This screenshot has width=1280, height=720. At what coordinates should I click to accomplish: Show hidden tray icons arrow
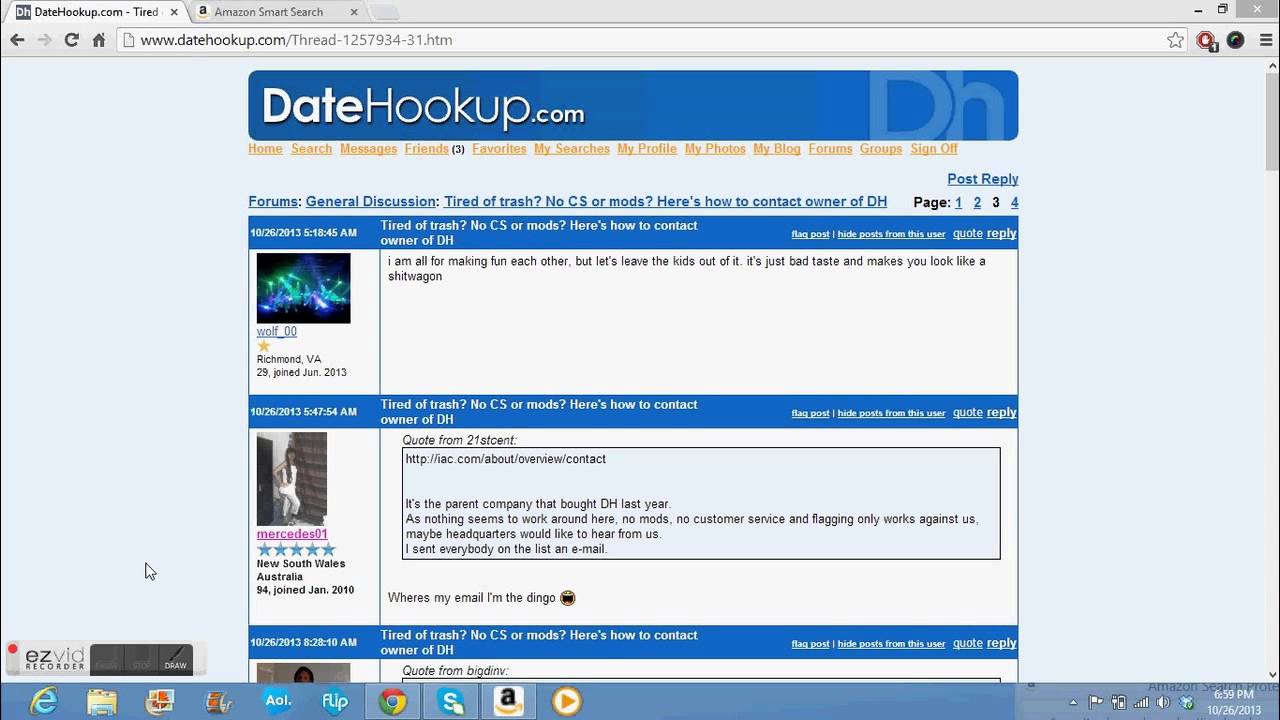[x=1073, y=702]
